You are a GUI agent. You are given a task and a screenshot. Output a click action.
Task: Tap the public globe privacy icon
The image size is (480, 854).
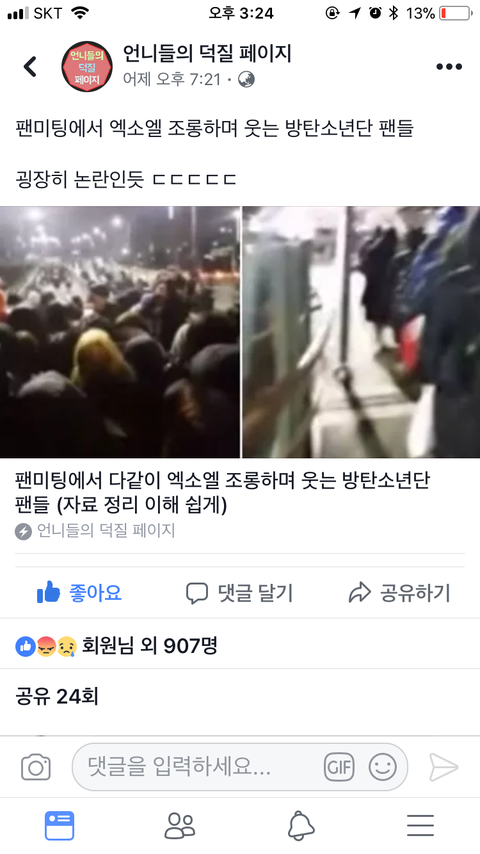246,80
